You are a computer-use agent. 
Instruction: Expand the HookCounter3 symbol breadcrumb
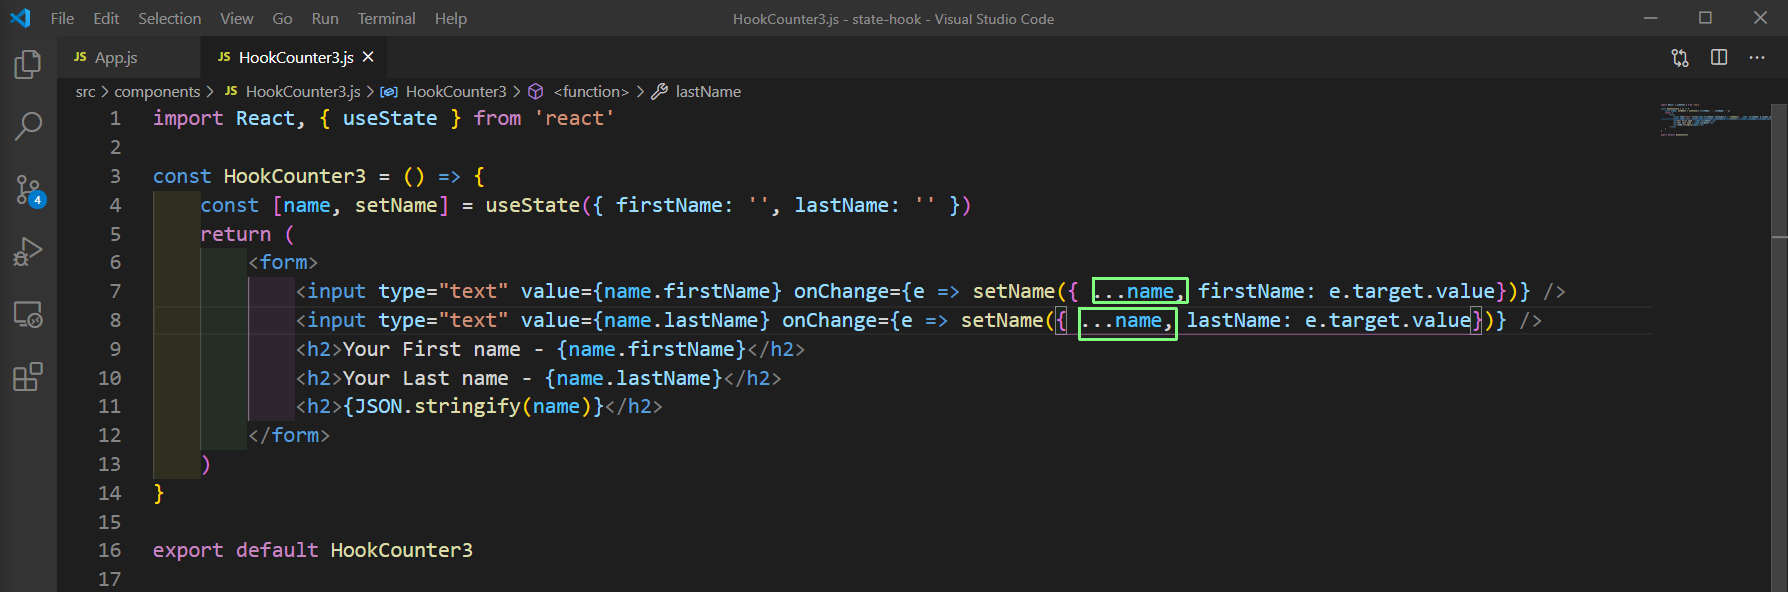pos(456,91)
